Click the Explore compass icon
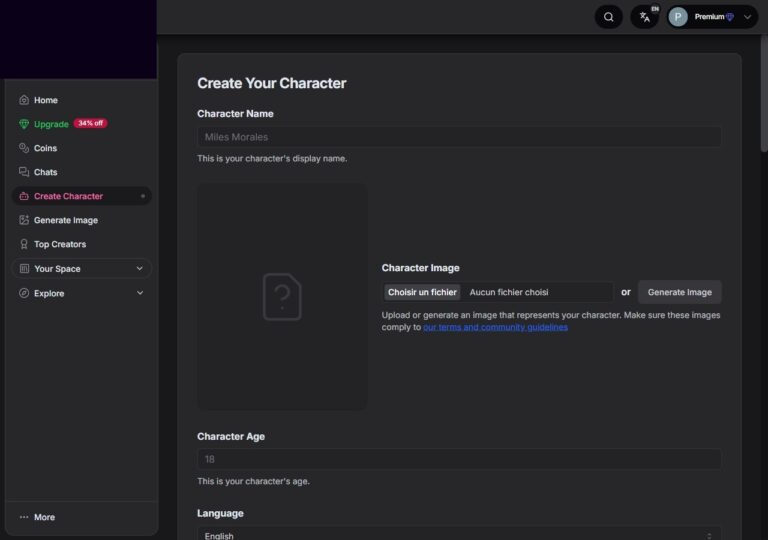Screen dimensions: 768x540 click(24, 293)
